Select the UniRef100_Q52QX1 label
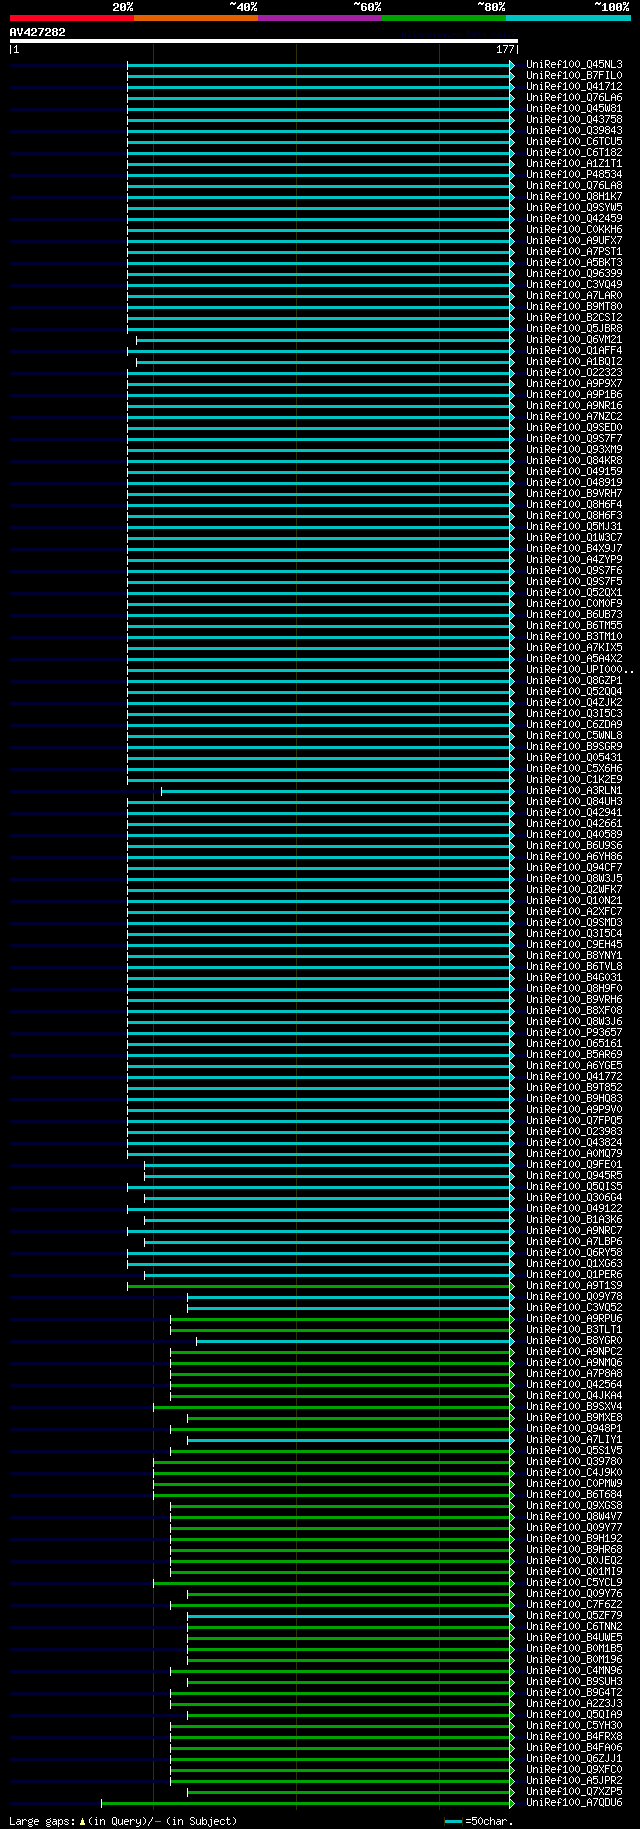Image resolution: width=640 pixels, height=1829 pixels. [x=574, y=593]
